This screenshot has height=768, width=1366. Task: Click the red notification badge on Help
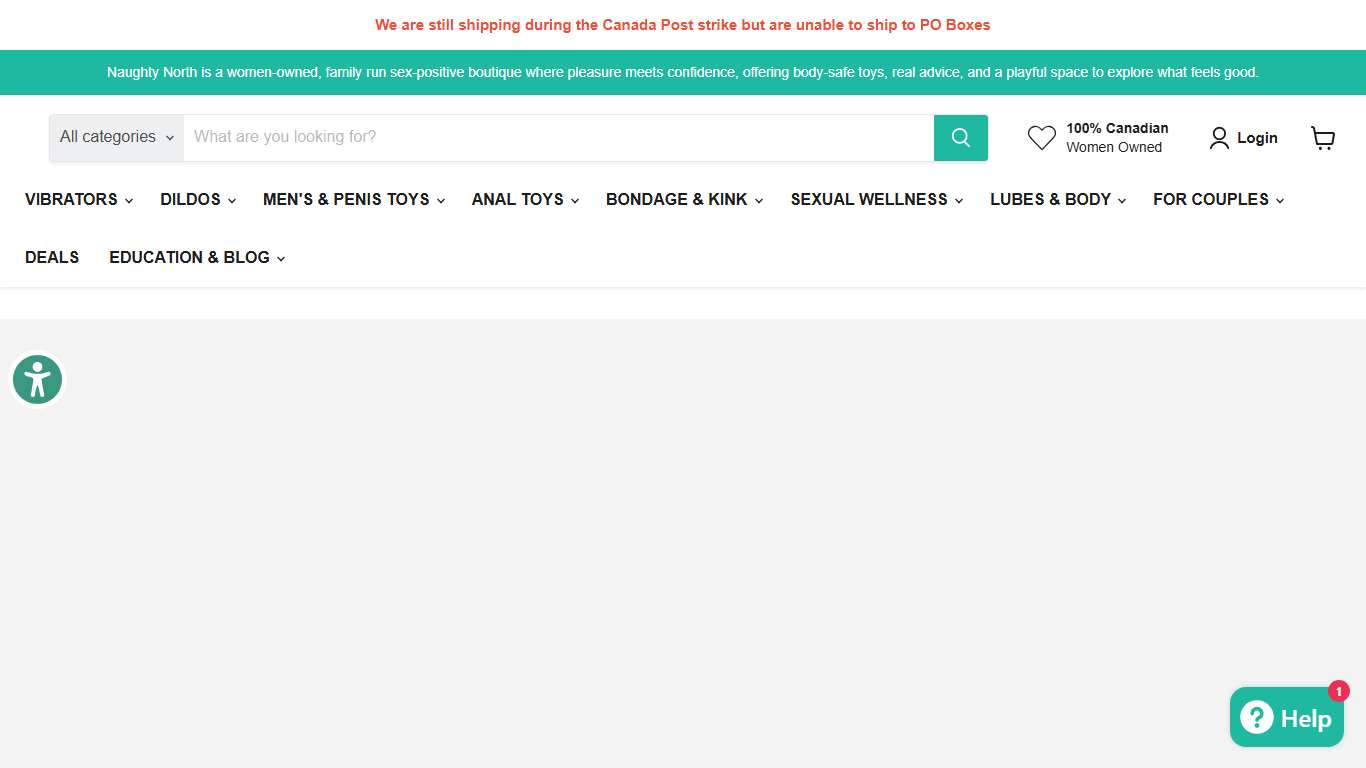click(x=1338, y=691)
